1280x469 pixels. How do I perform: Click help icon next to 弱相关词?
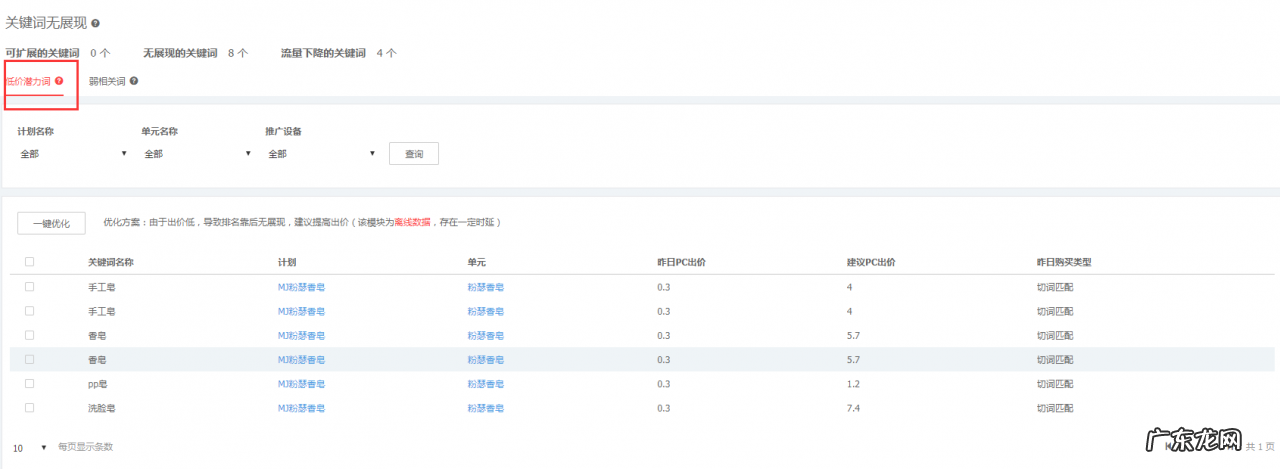(x=134, y=81)
